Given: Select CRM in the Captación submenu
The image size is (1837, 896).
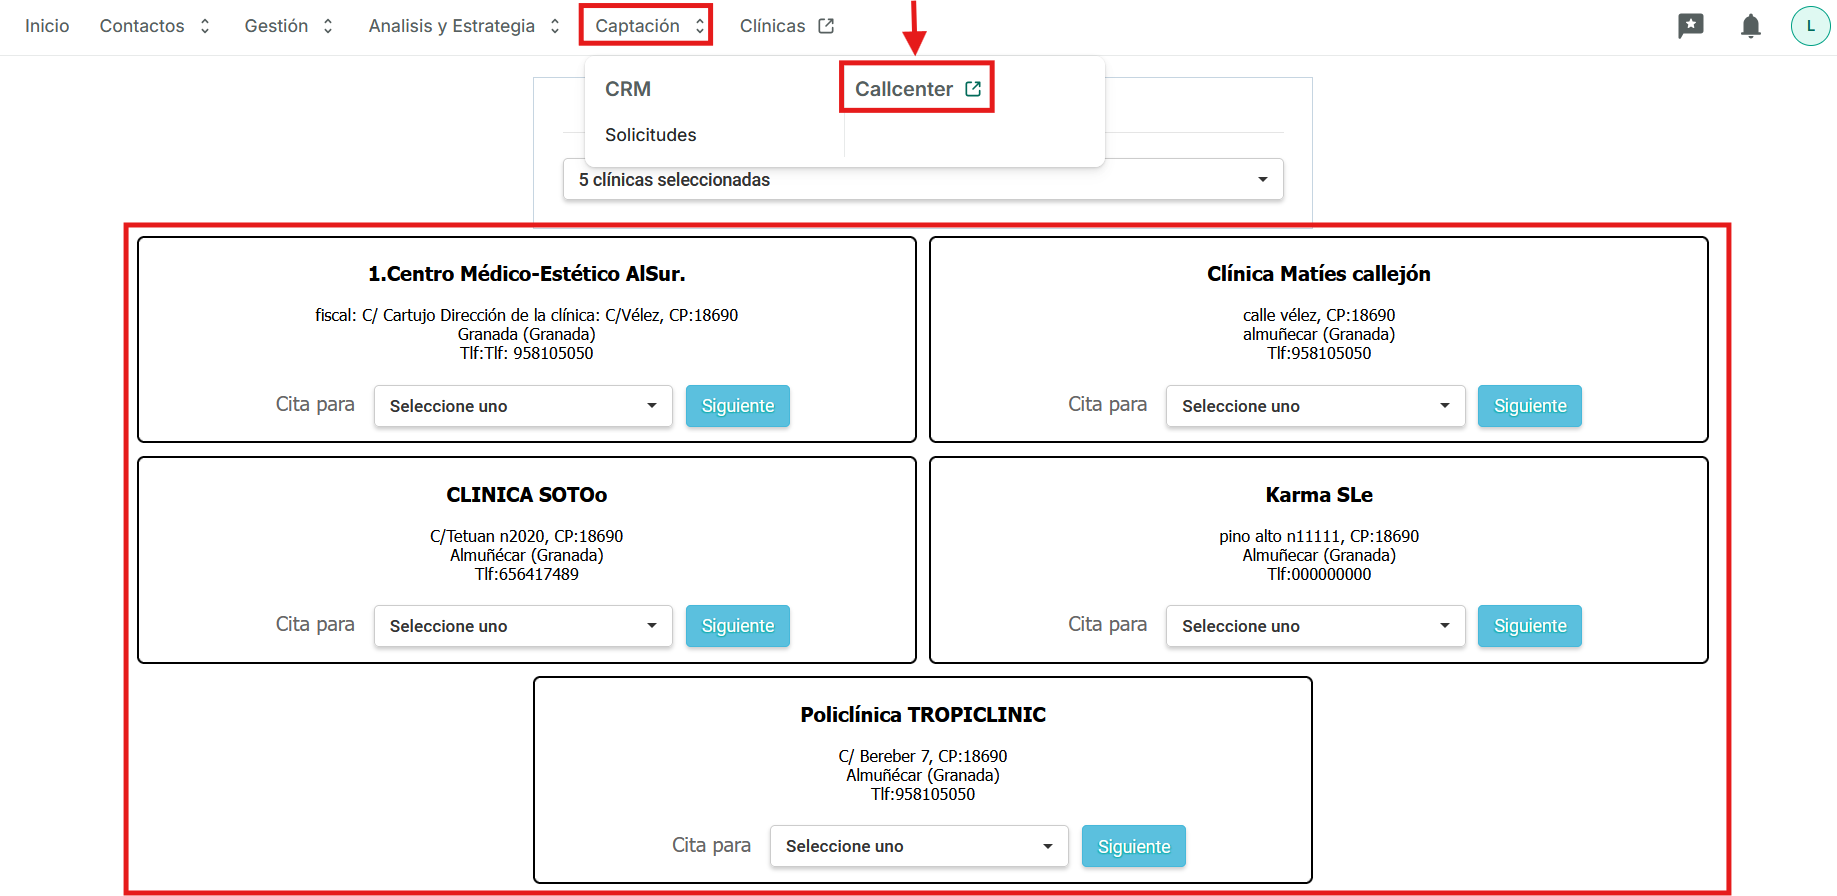Looking at the screenshot, I should point(628,89).
